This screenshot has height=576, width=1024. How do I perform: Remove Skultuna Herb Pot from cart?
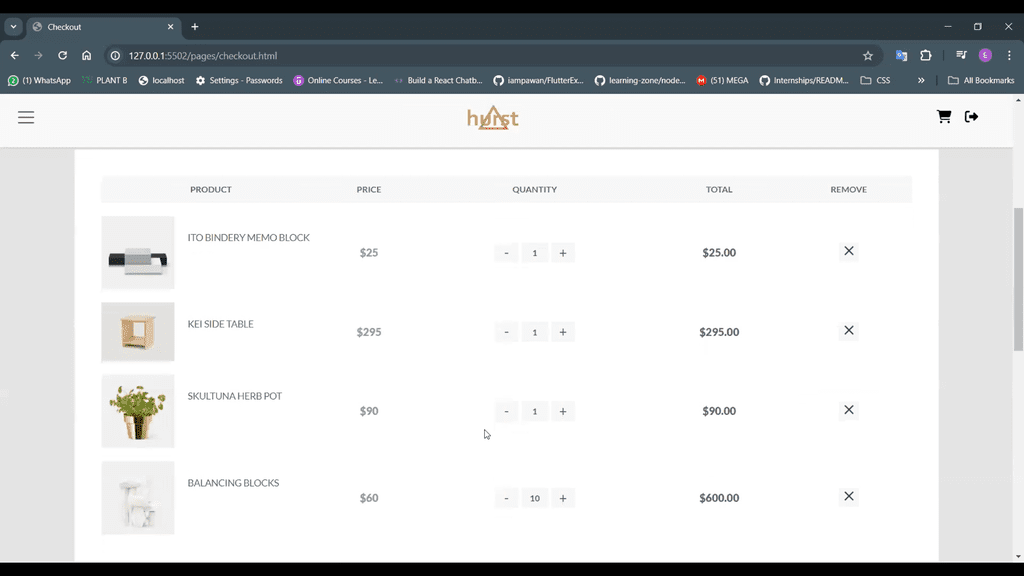click(848, 410)
